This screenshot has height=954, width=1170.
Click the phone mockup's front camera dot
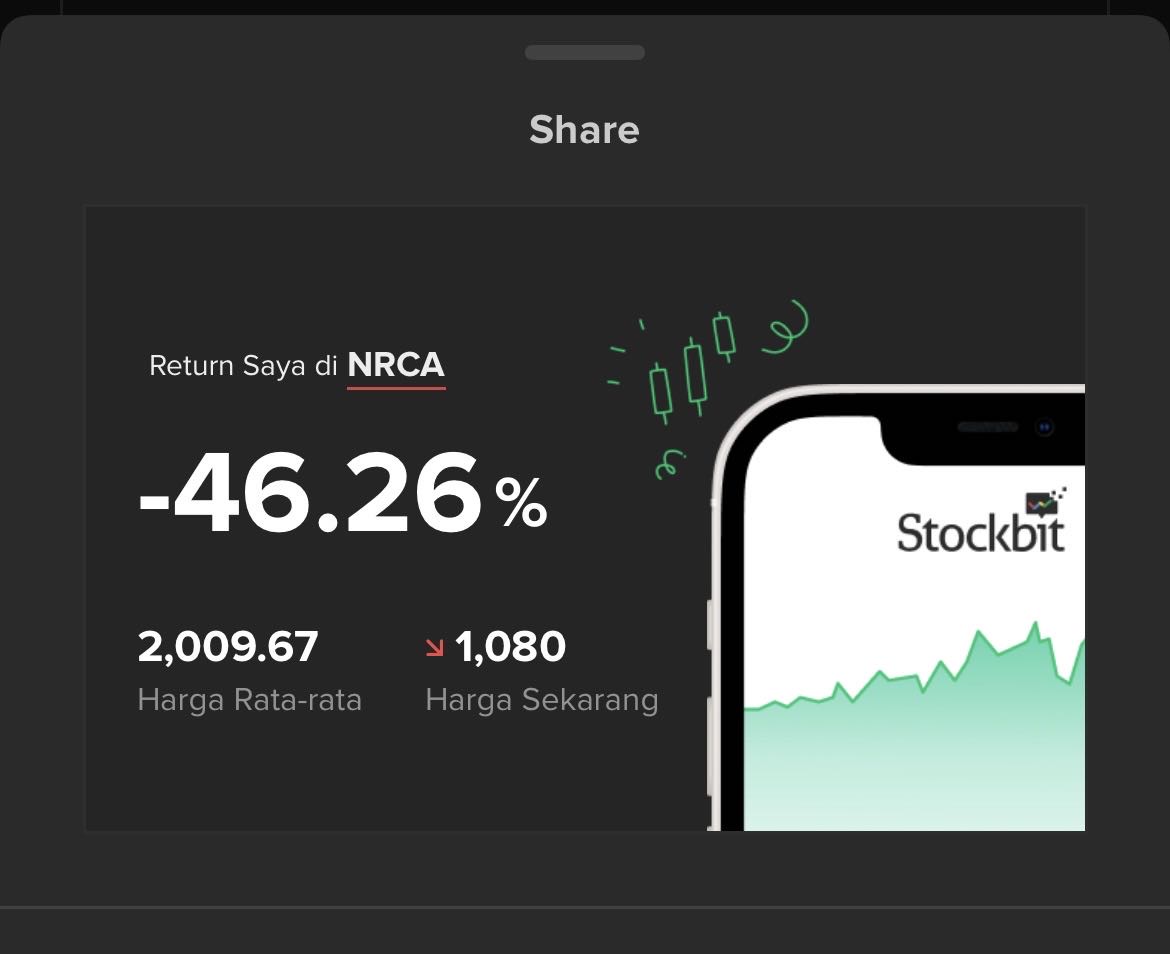coord(1044,427)
